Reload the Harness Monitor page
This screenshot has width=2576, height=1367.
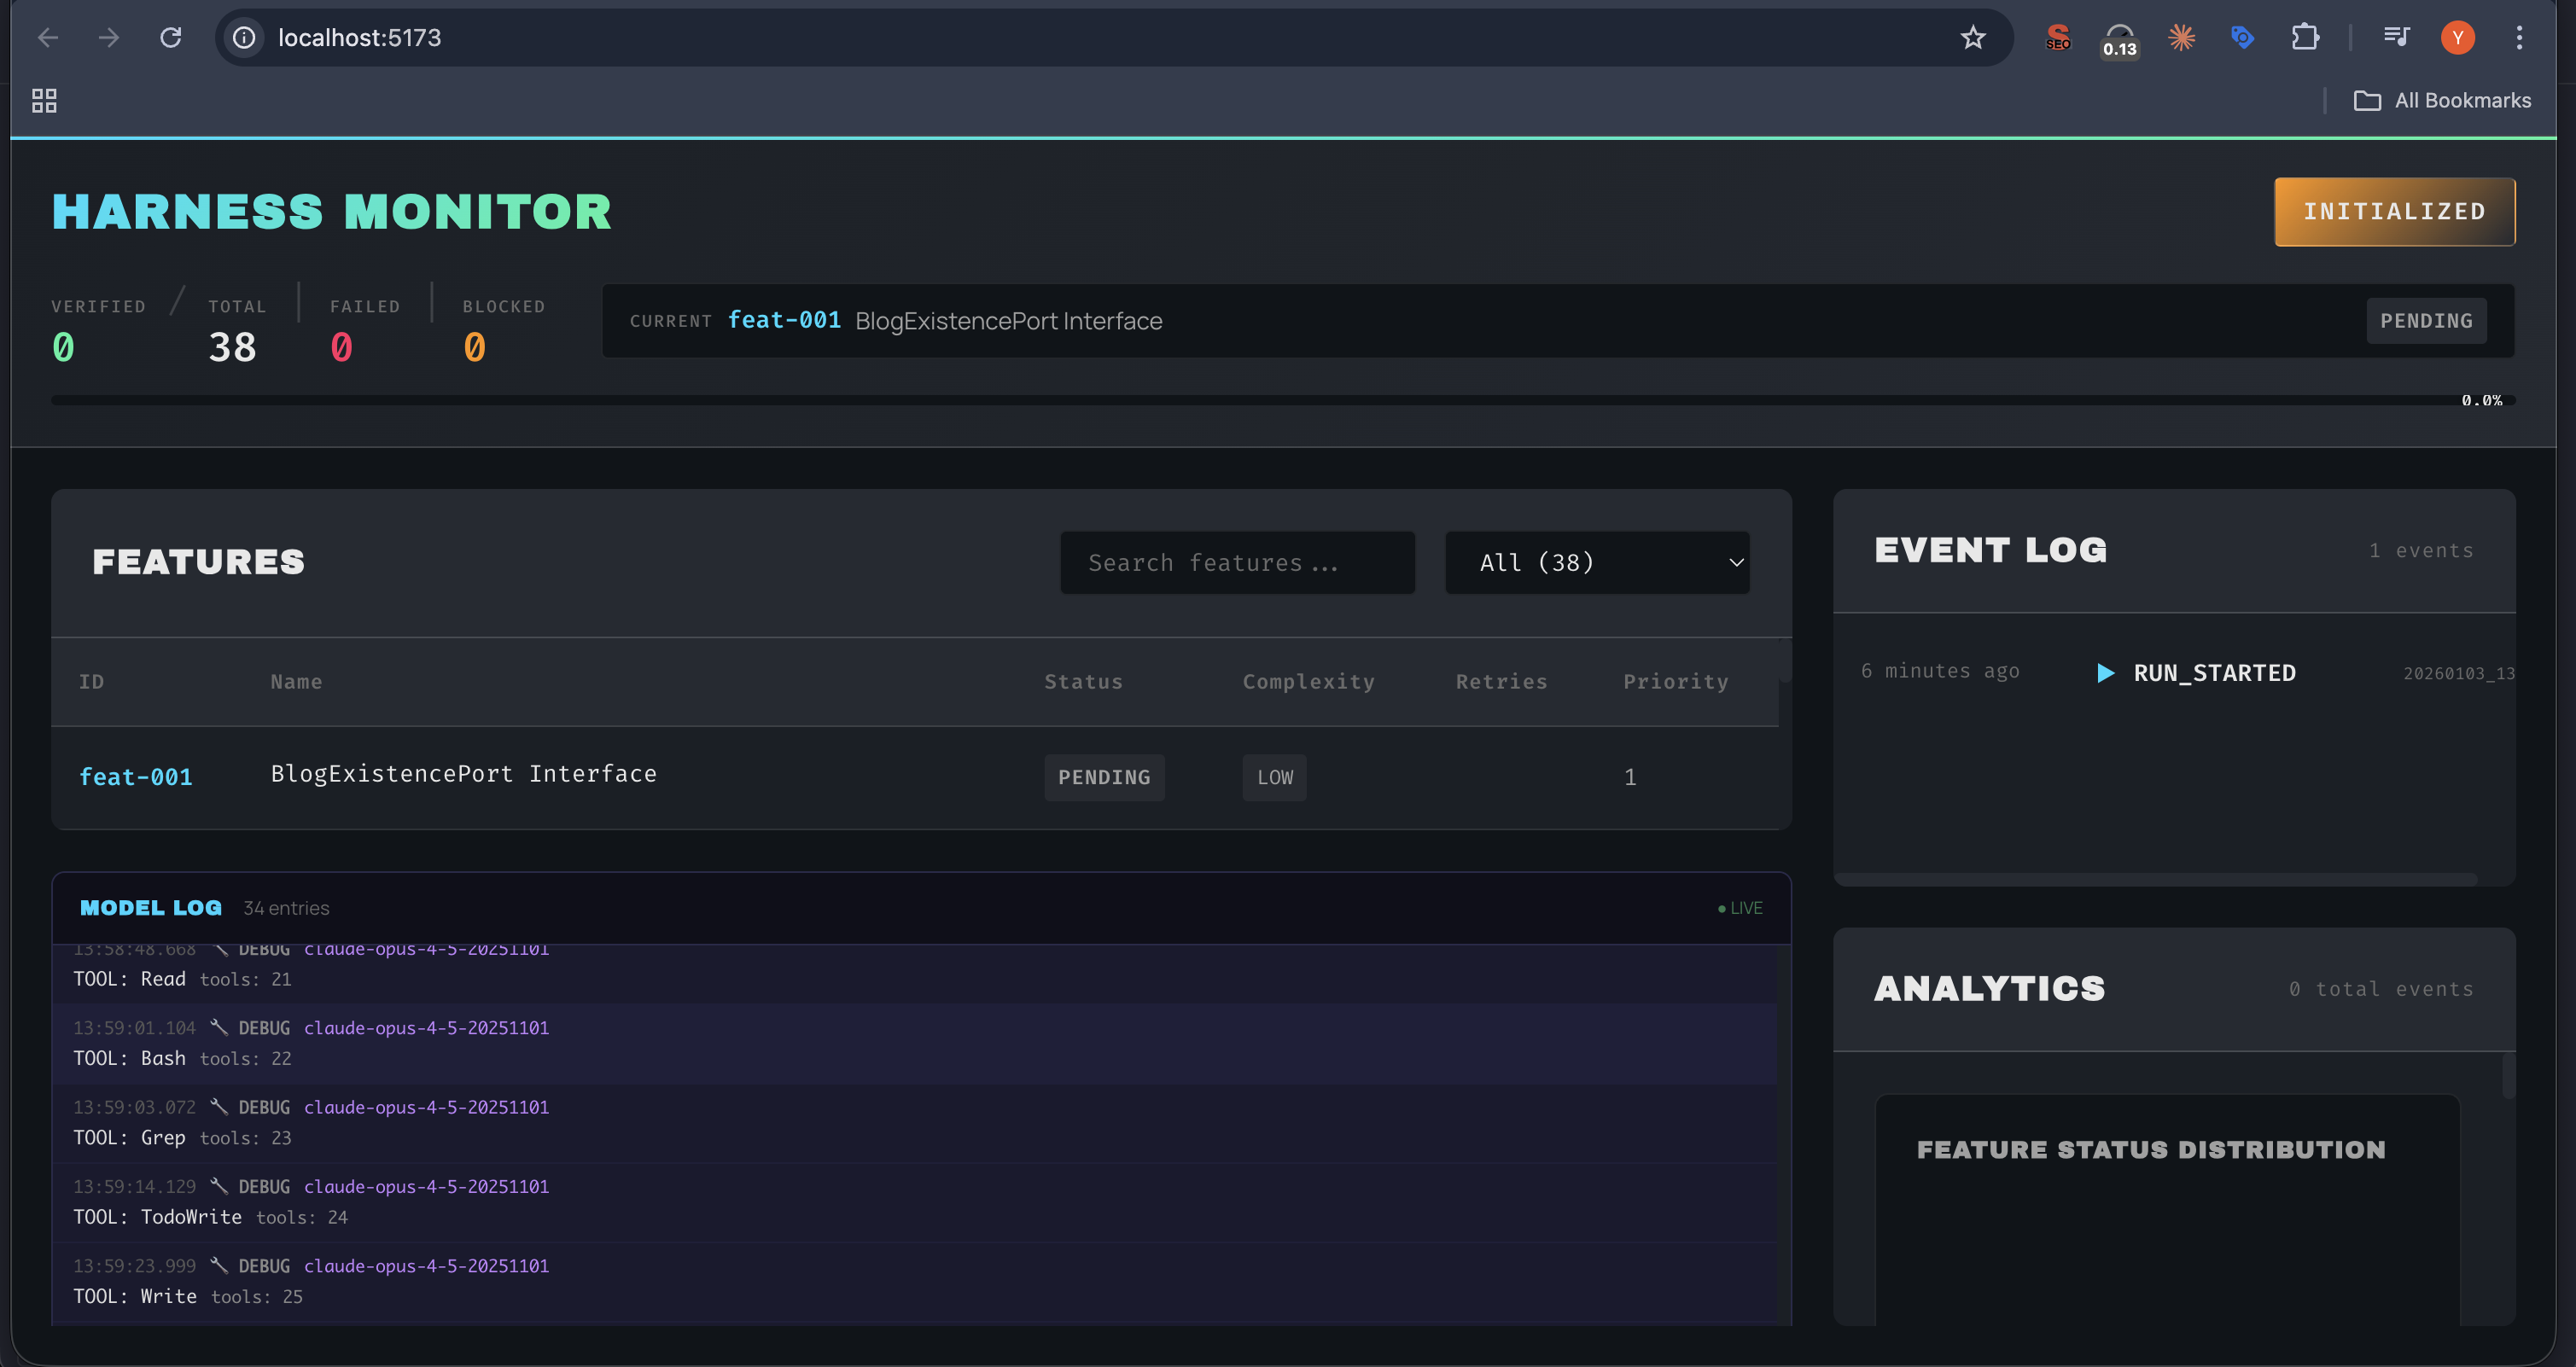tap(171, 37)
